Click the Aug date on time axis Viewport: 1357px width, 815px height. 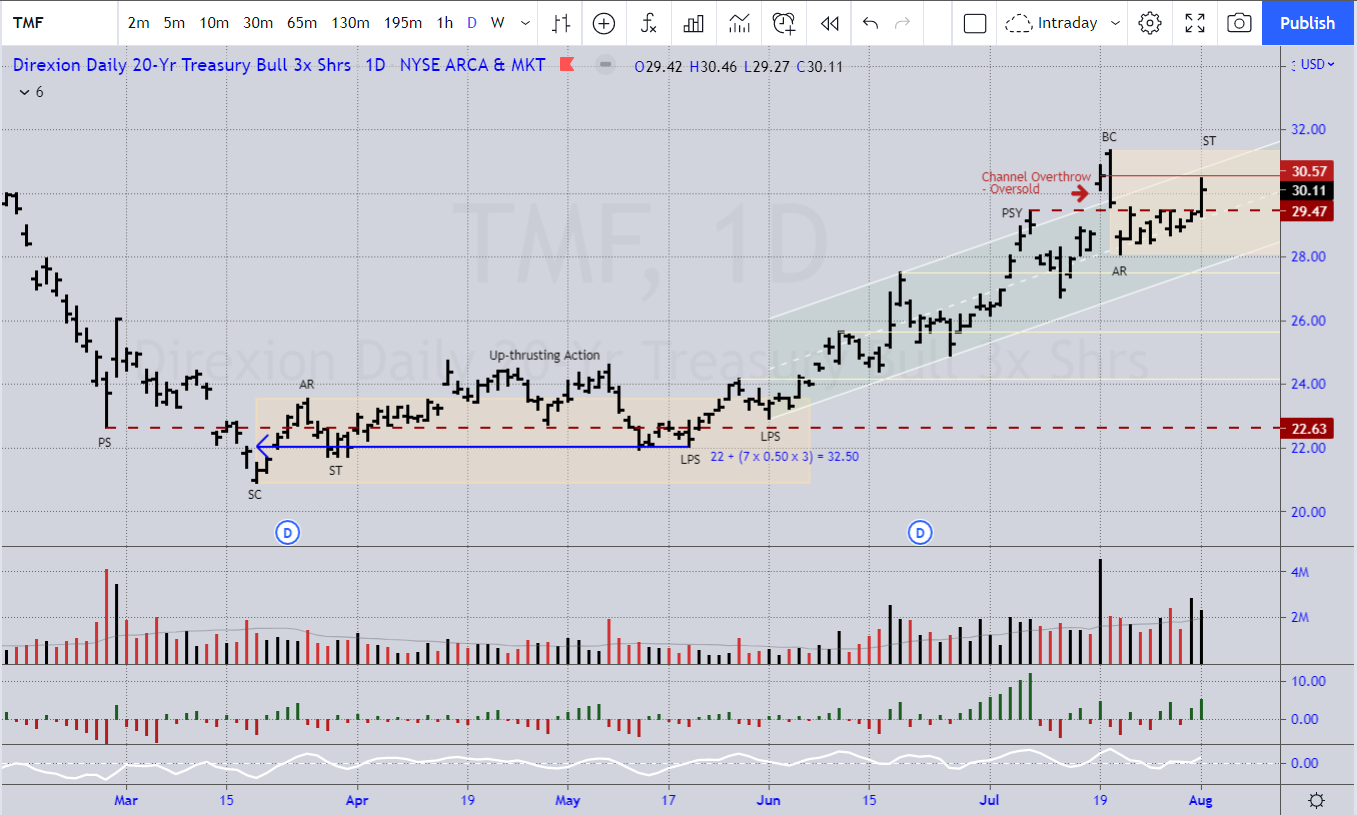click(1201, 800)
